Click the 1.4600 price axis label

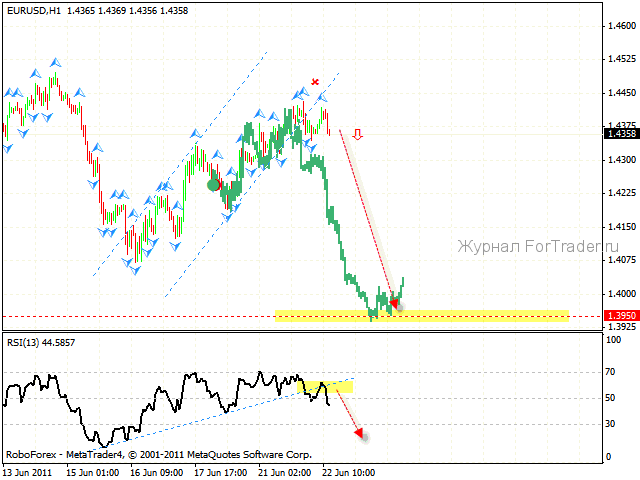[622, 26]
